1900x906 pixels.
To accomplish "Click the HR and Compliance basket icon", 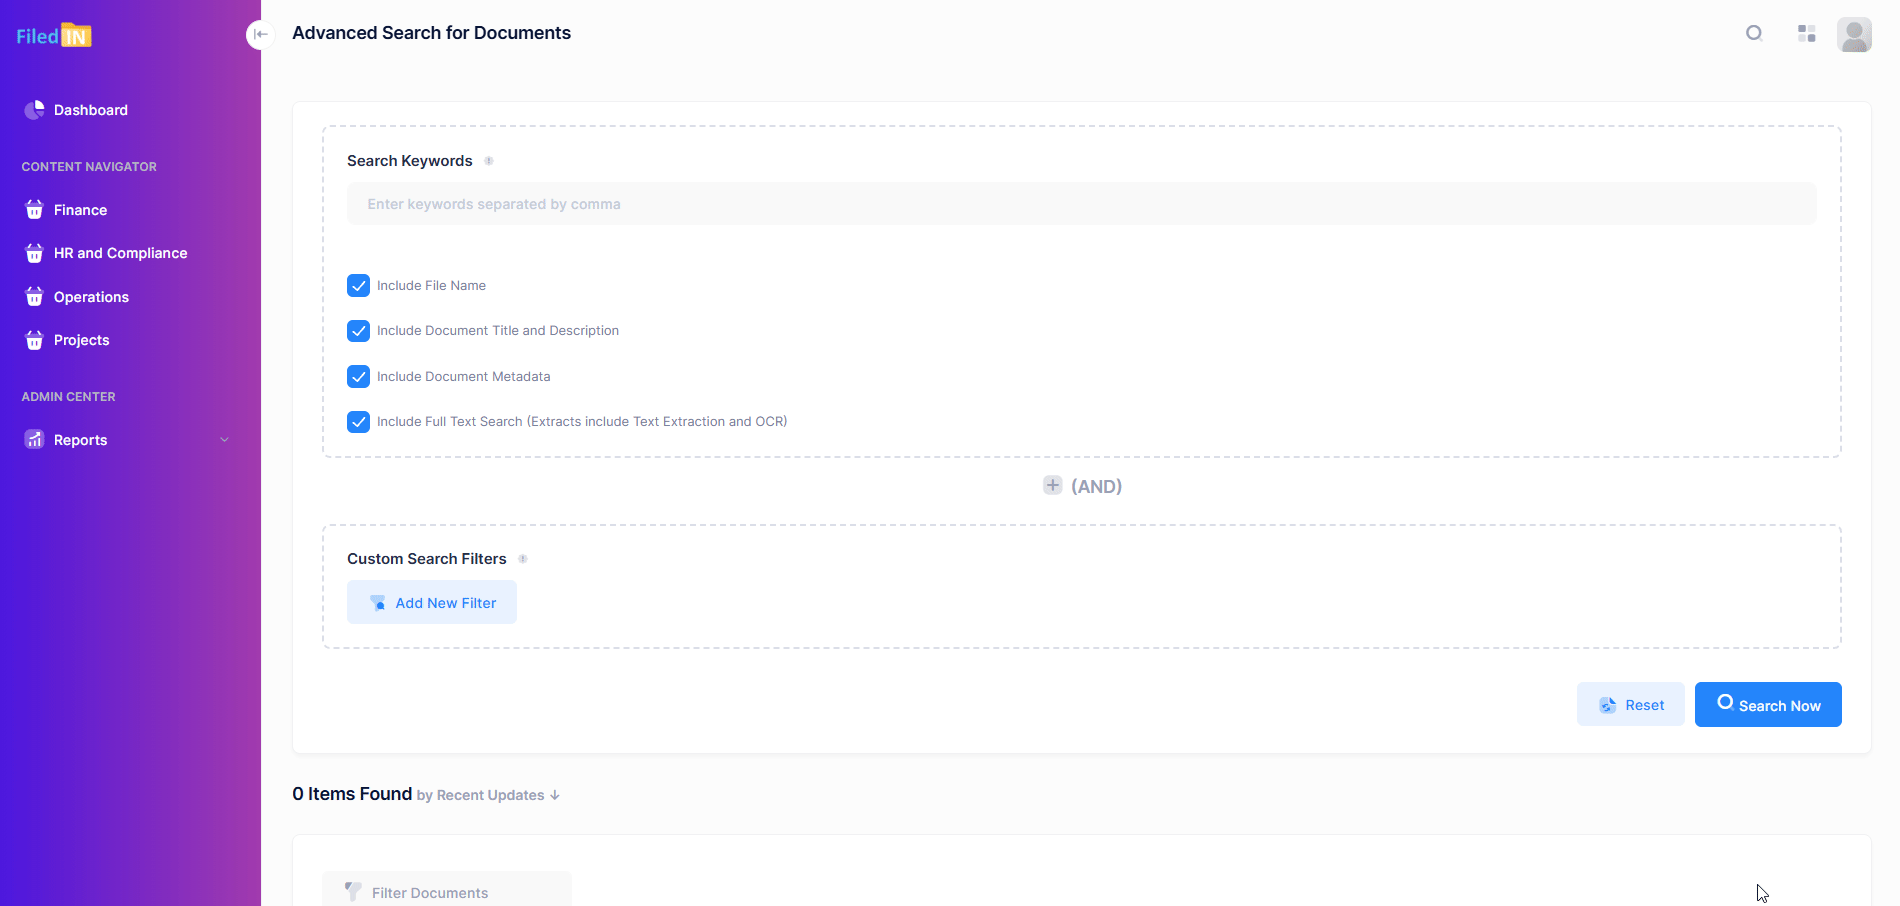I will (x=34, y=253).
